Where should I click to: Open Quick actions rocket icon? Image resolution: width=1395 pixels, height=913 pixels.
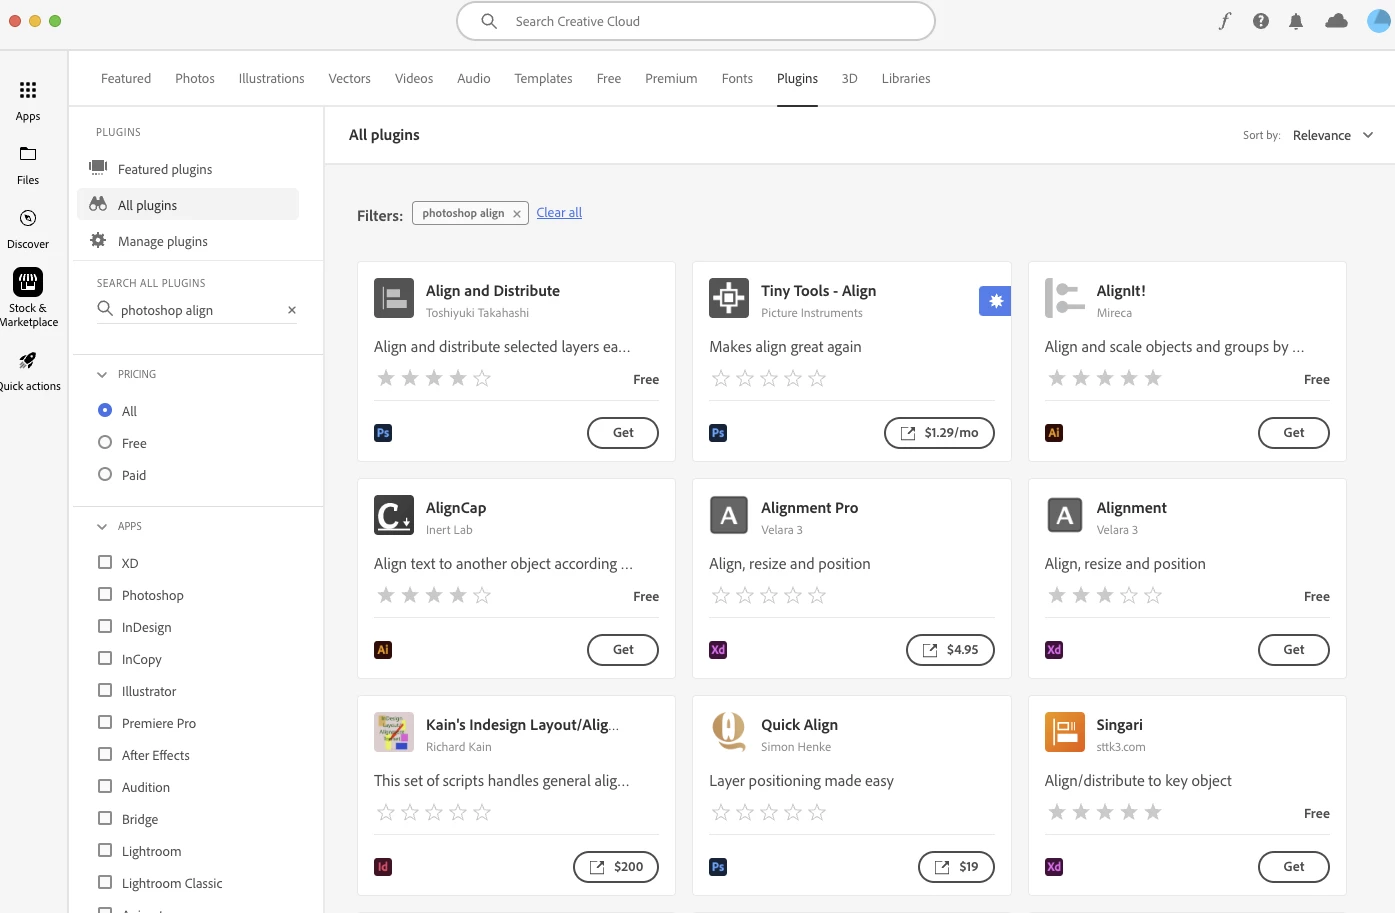coord(28,360)
